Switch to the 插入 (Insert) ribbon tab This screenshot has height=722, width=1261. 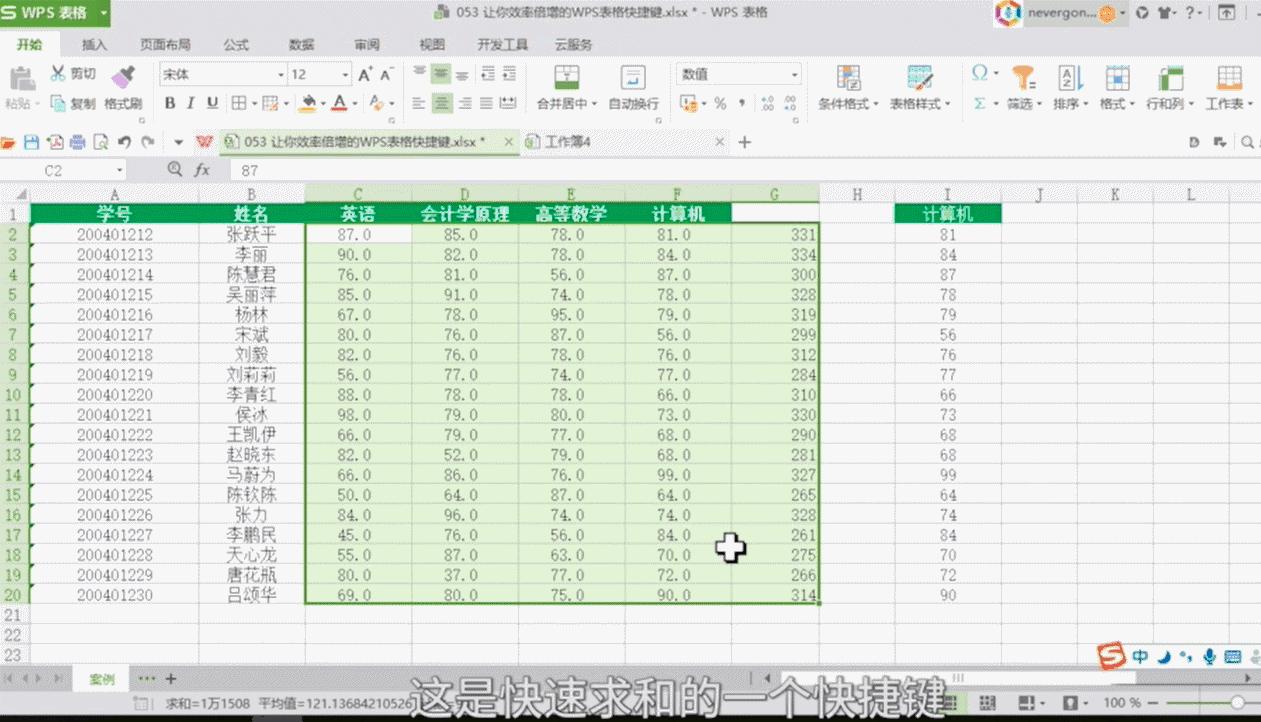[x=94, y=45]
